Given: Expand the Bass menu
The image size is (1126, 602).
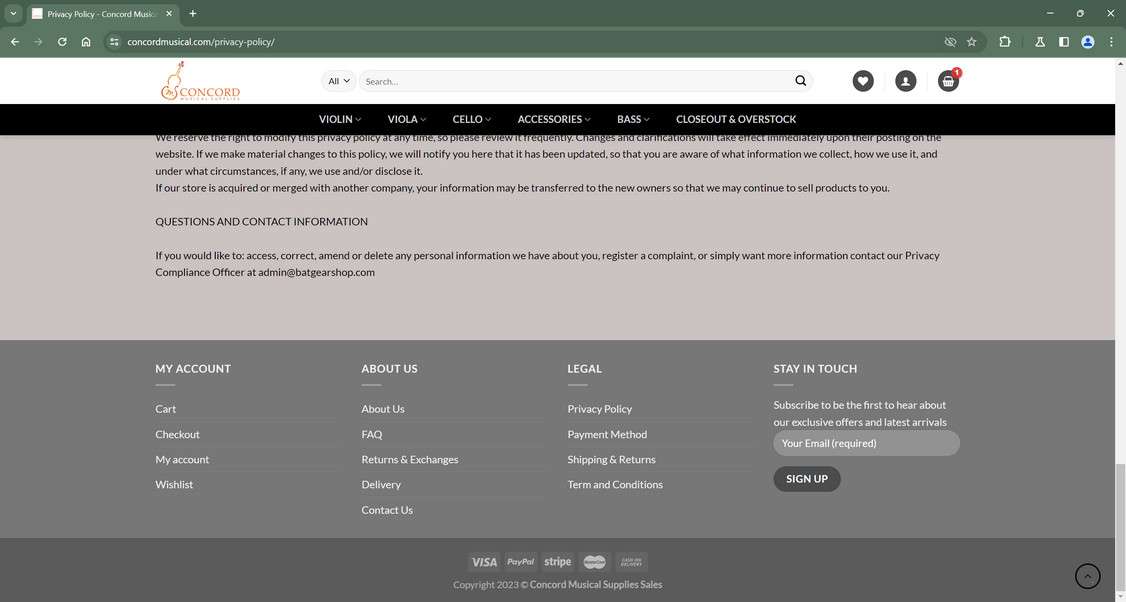Looking at the screenshot, I should 633,119.
